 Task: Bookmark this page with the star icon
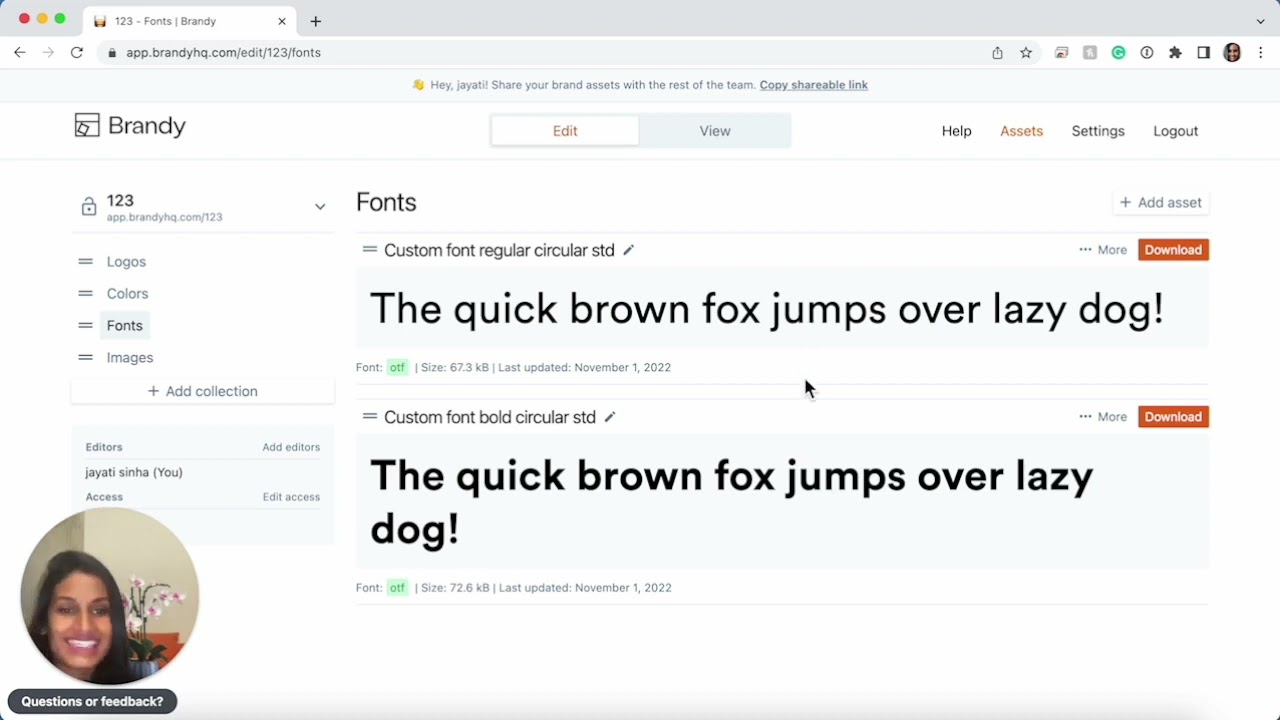(1026, 53)
